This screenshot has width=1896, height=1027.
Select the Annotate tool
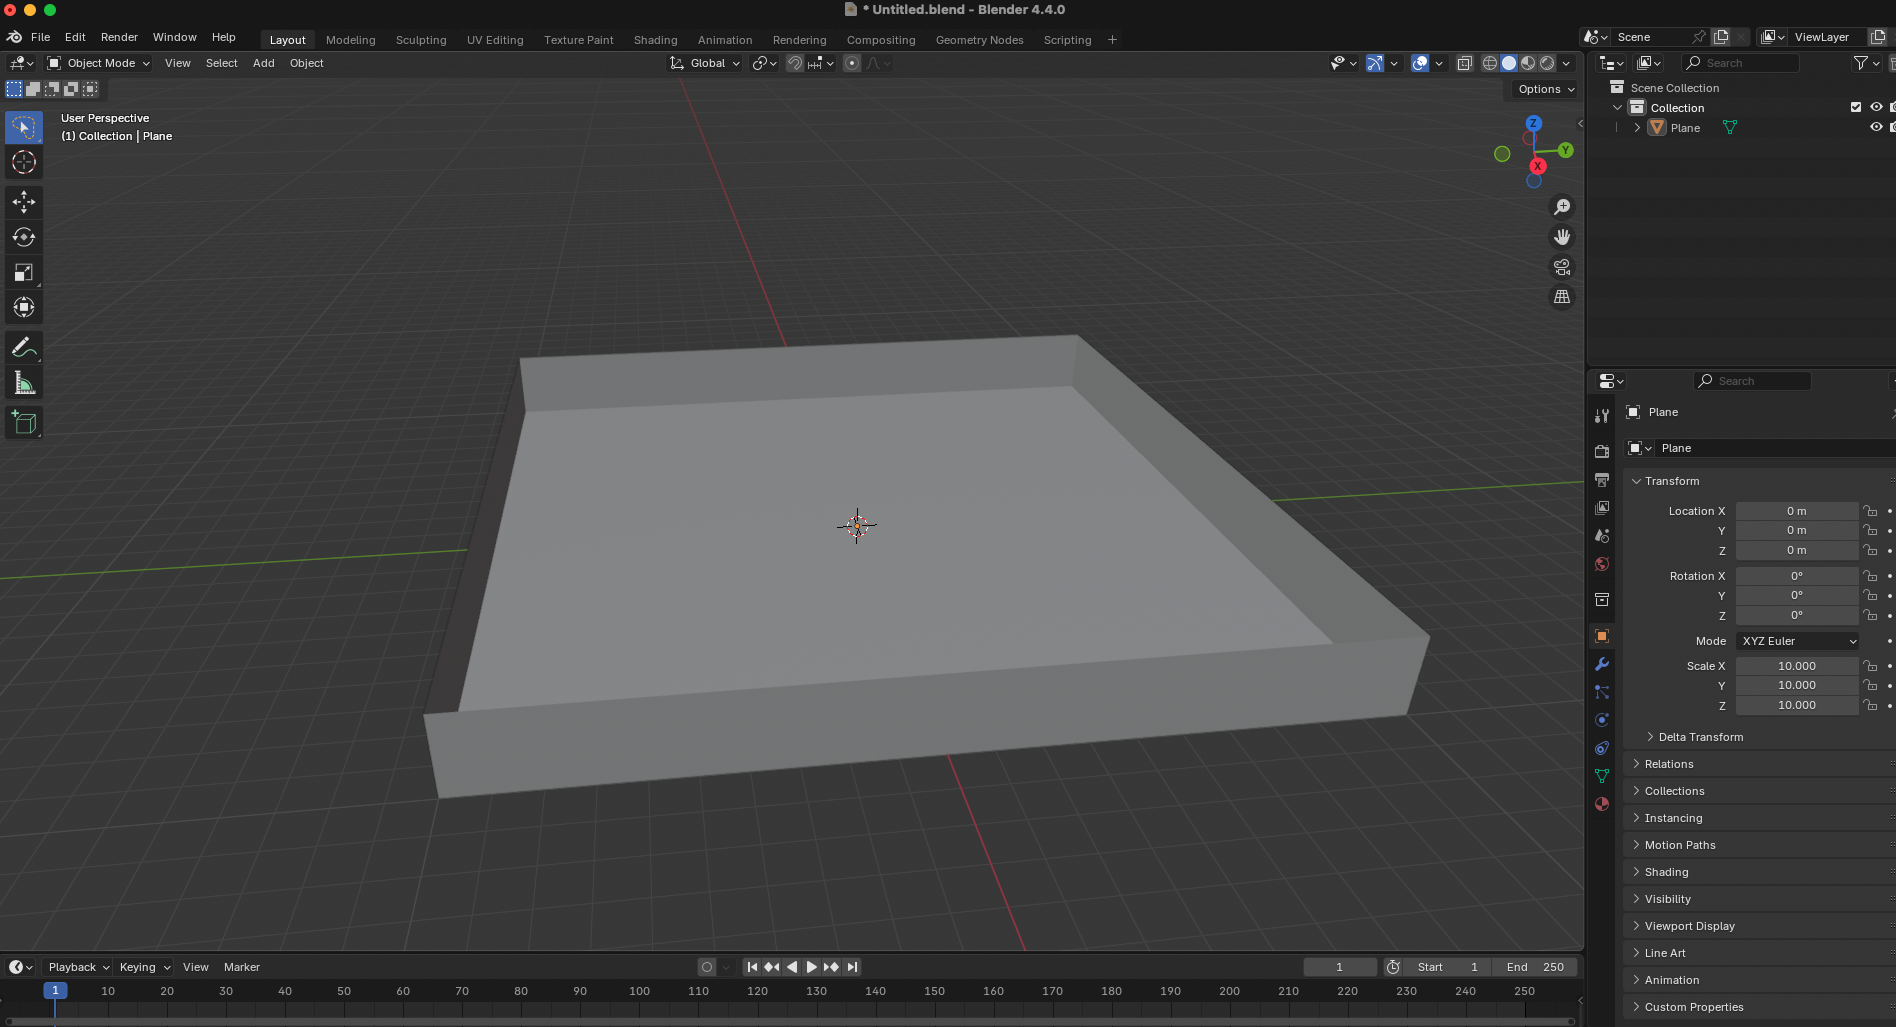coord(24,348)
